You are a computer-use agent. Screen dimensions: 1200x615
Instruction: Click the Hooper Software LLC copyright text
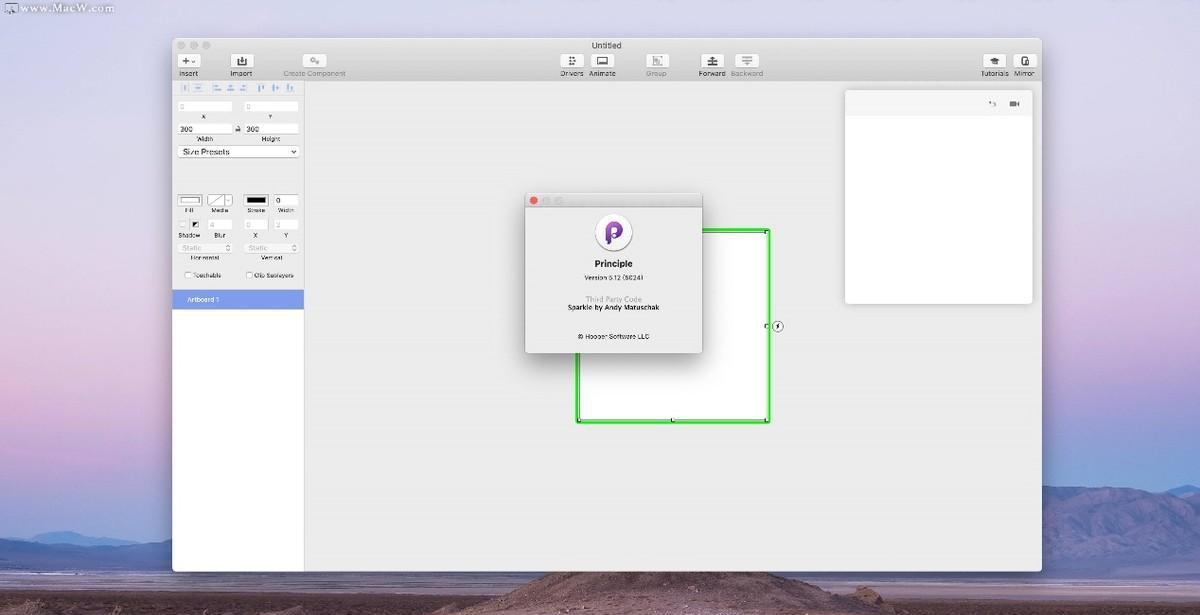613,336
